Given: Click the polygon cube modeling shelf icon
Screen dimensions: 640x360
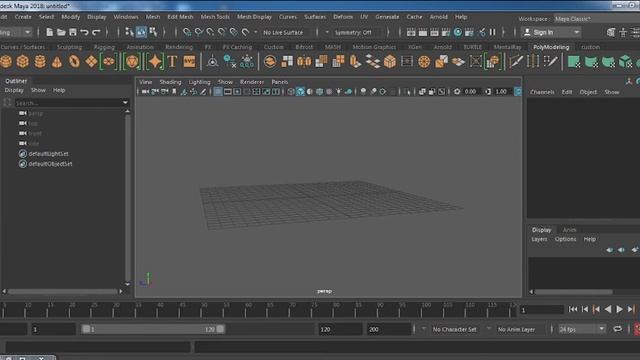Looking at the screenshot, I should [390, 62].
